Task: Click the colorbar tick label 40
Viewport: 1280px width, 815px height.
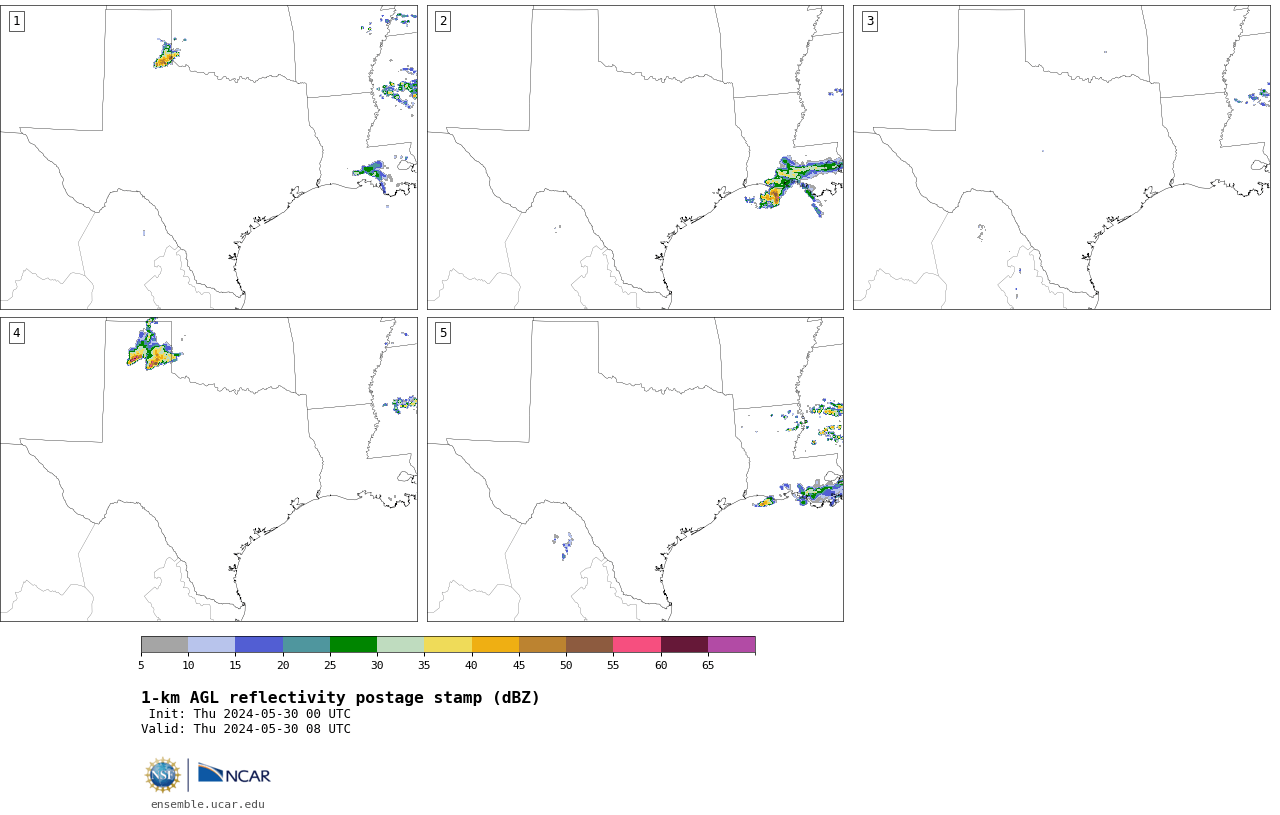Action: 471,665
